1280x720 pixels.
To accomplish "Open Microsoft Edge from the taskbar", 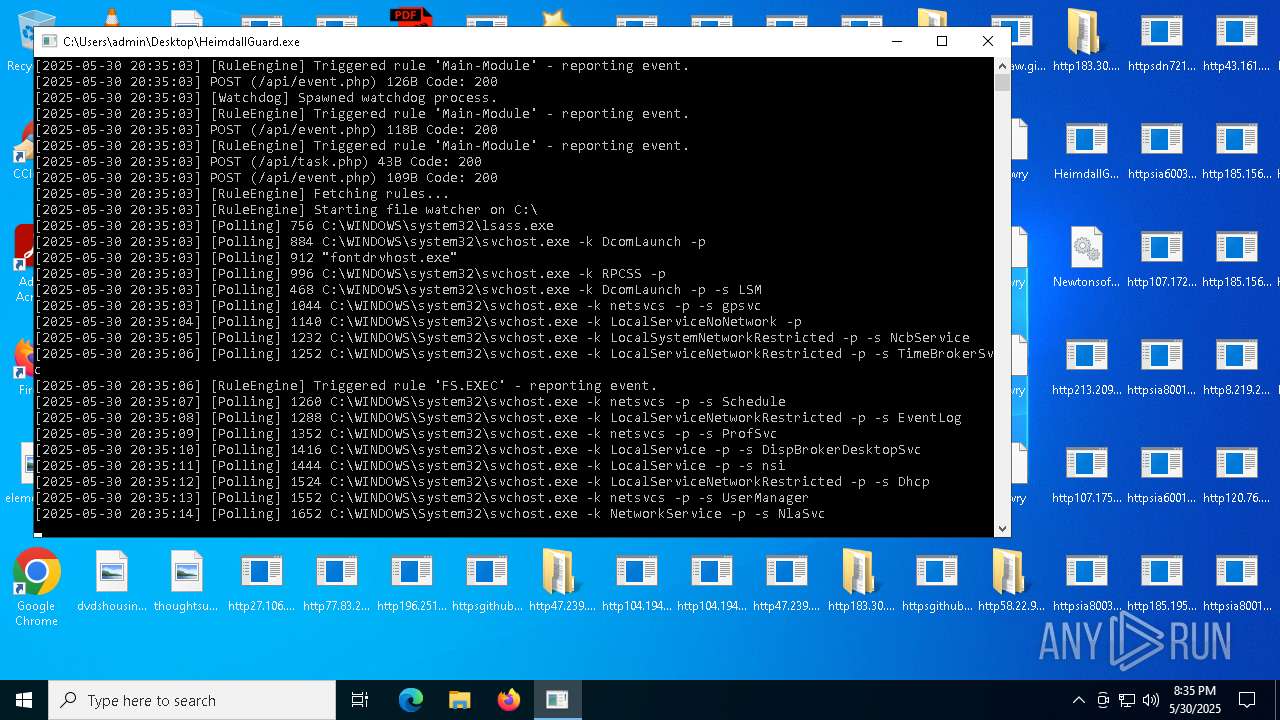I will click(411, 700).
